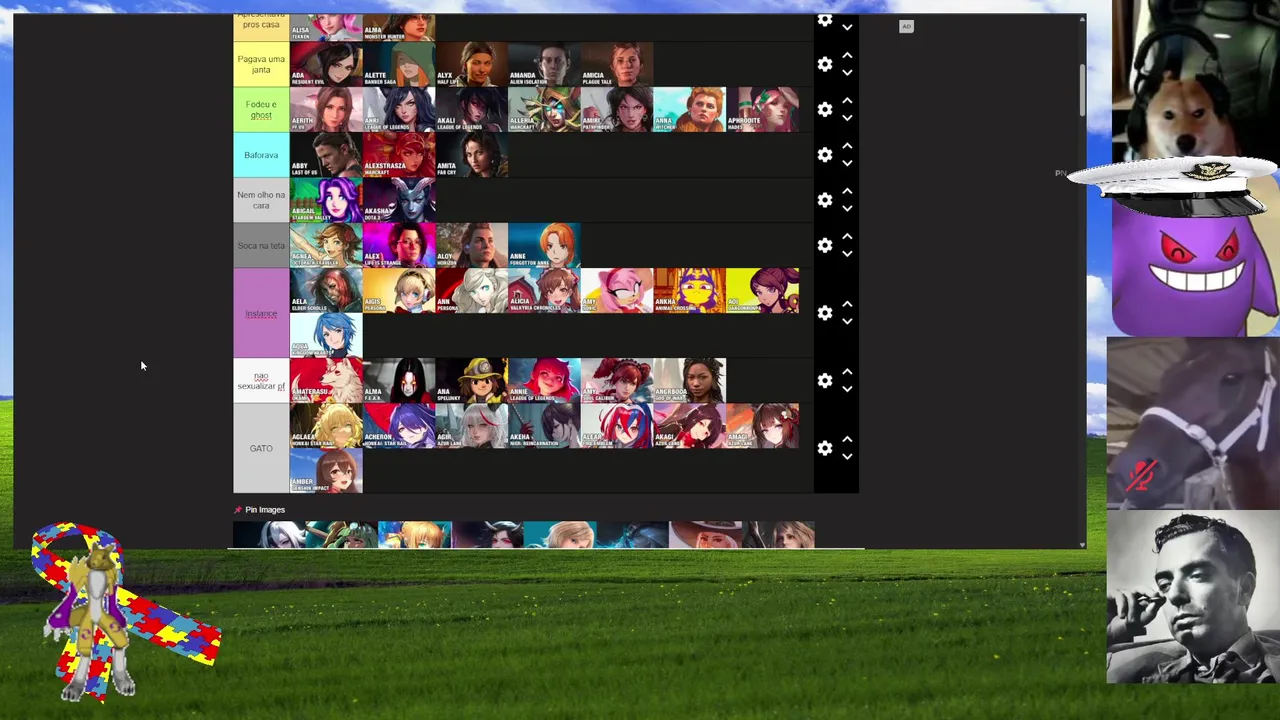This screenshot has width=1280, height=720.
Task: Move Instance row up
Action: [x=847, y=305]
